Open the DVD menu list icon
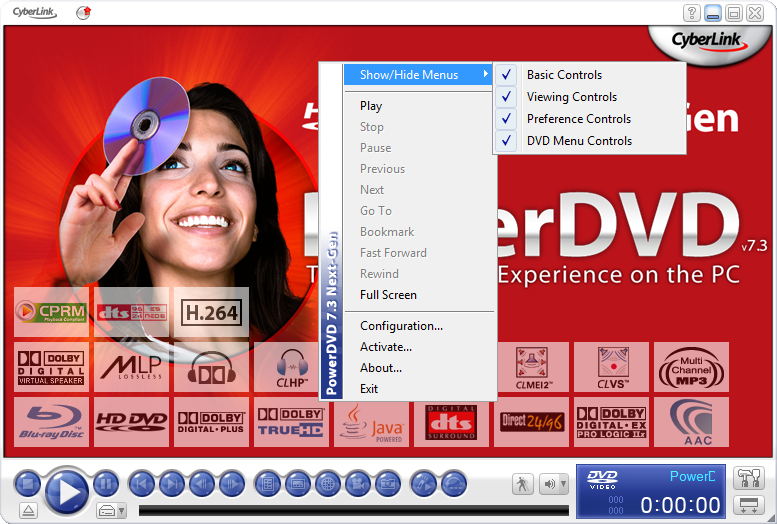This screenshot has width=777, height=524. coord(268,483)
